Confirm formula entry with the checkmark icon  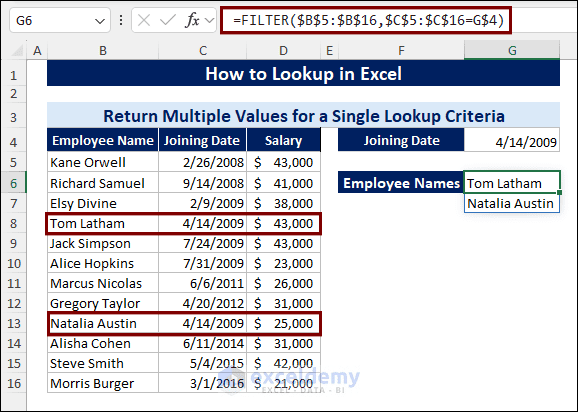[x=168, y=21]
